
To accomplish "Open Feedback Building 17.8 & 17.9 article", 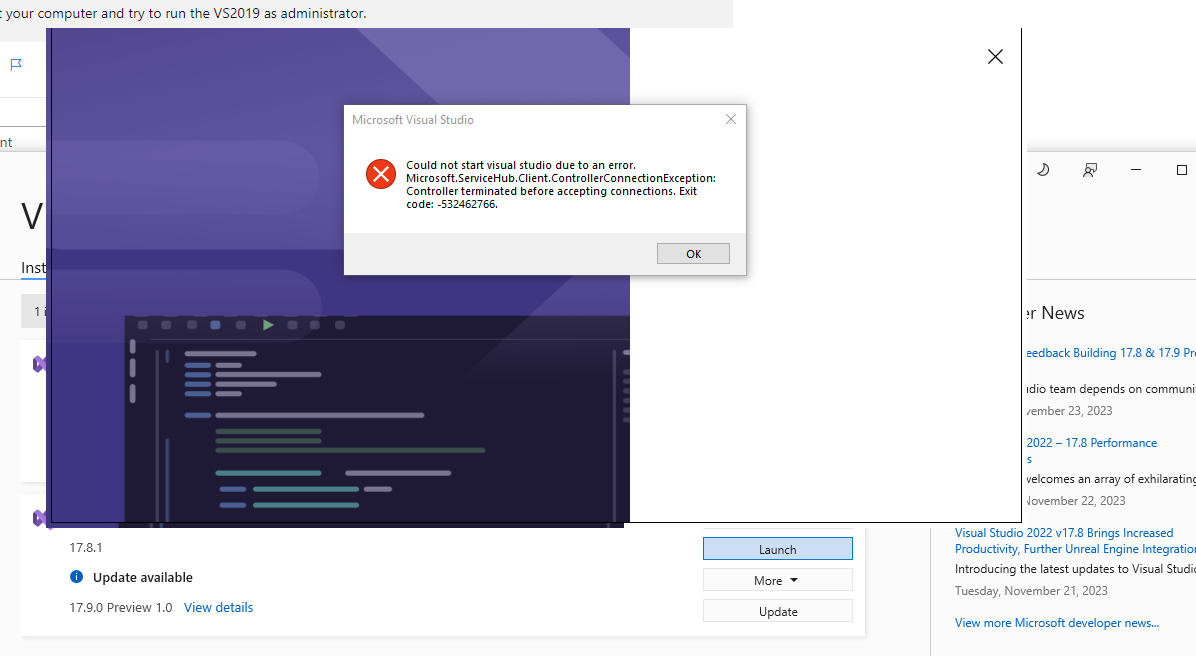I will click(x=1111, y=352).
